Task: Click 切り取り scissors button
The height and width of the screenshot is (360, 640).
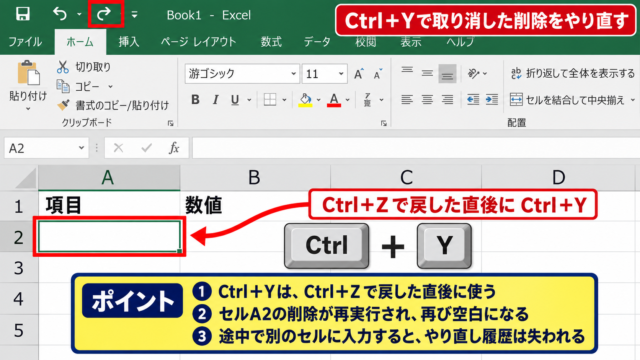Action: [x=84, y=67]
